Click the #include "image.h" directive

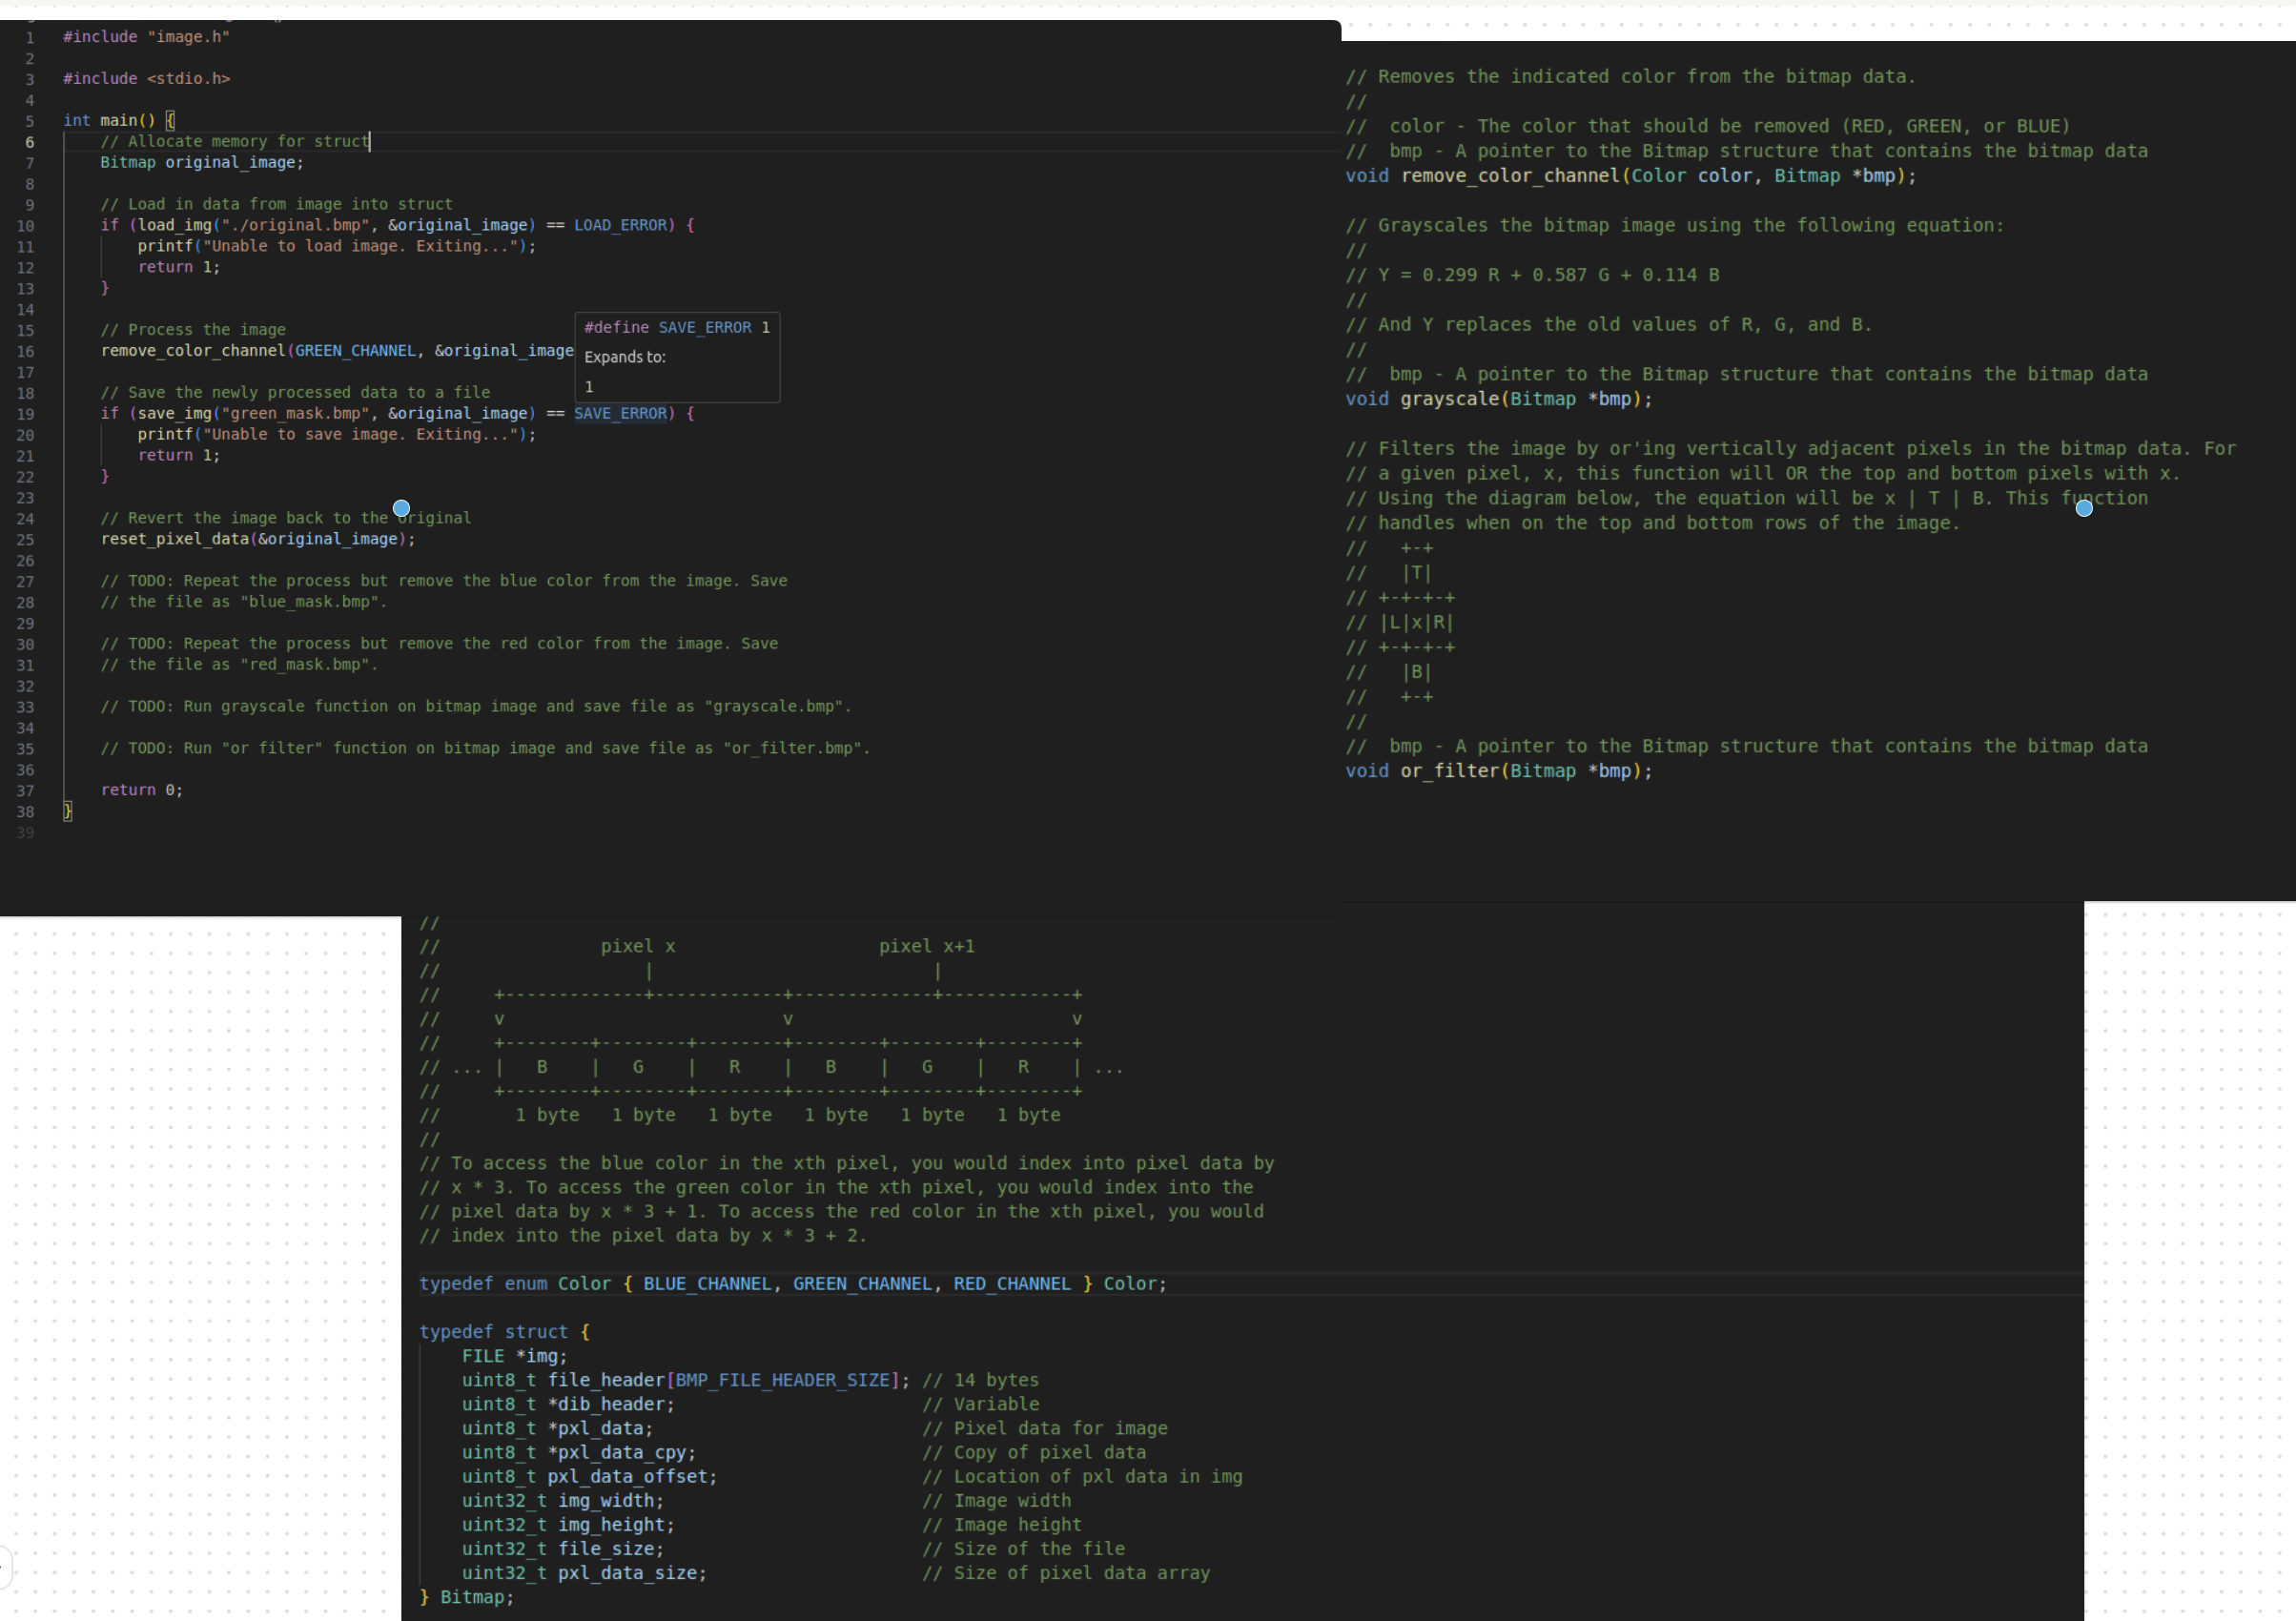[148, 37]
